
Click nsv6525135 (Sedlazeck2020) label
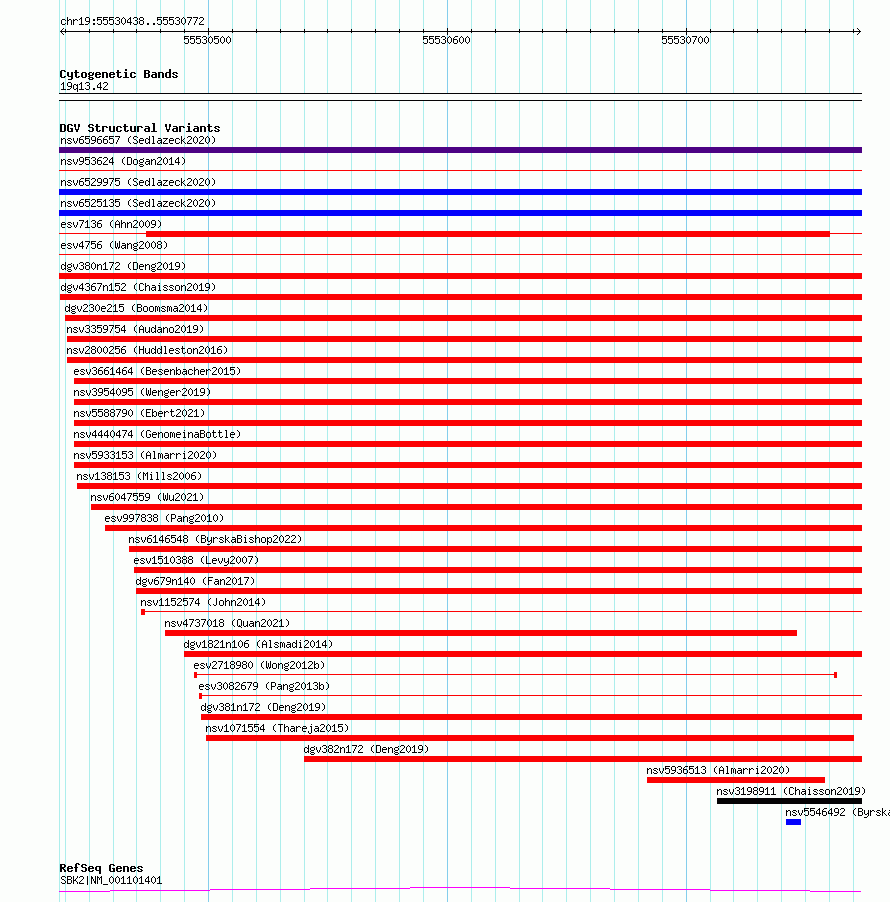click(138, 204)
